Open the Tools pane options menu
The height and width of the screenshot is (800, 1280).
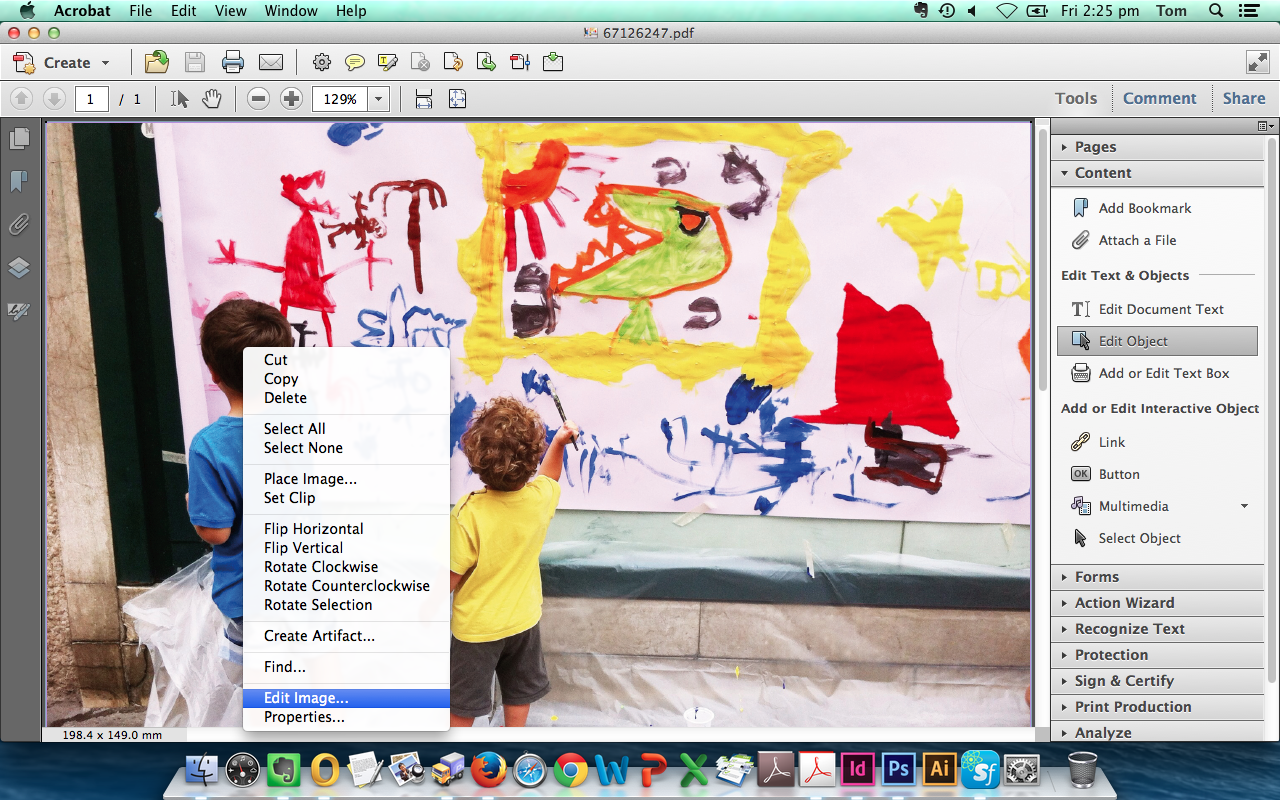pos(1267,126)
